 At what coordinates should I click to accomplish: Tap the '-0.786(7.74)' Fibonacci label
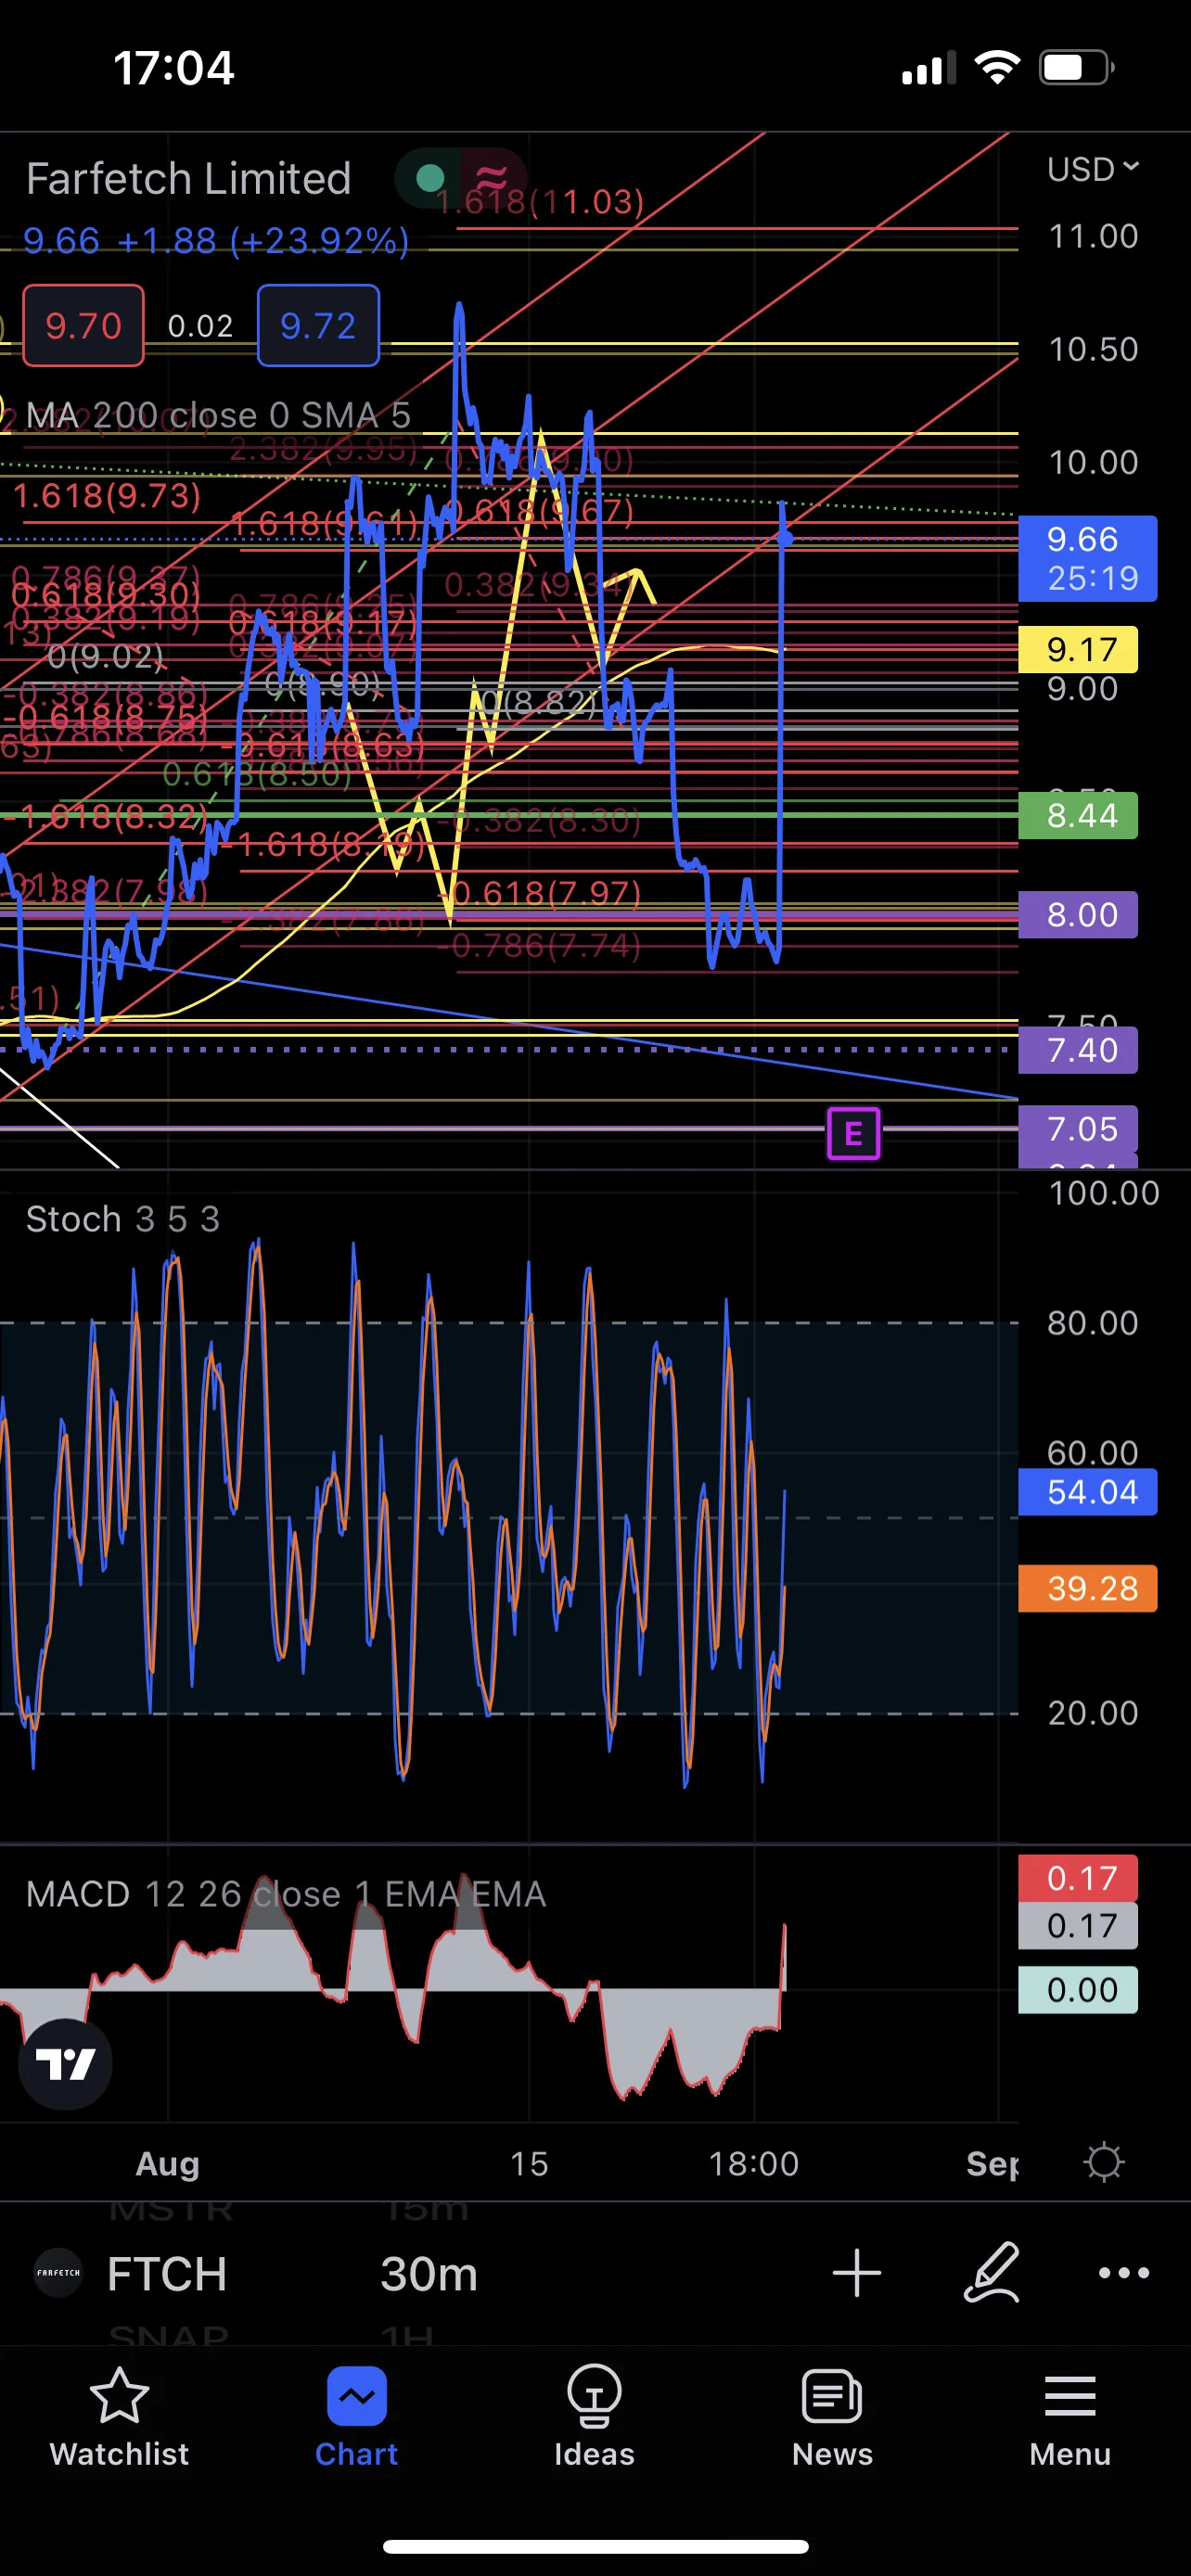click(540, 944)
